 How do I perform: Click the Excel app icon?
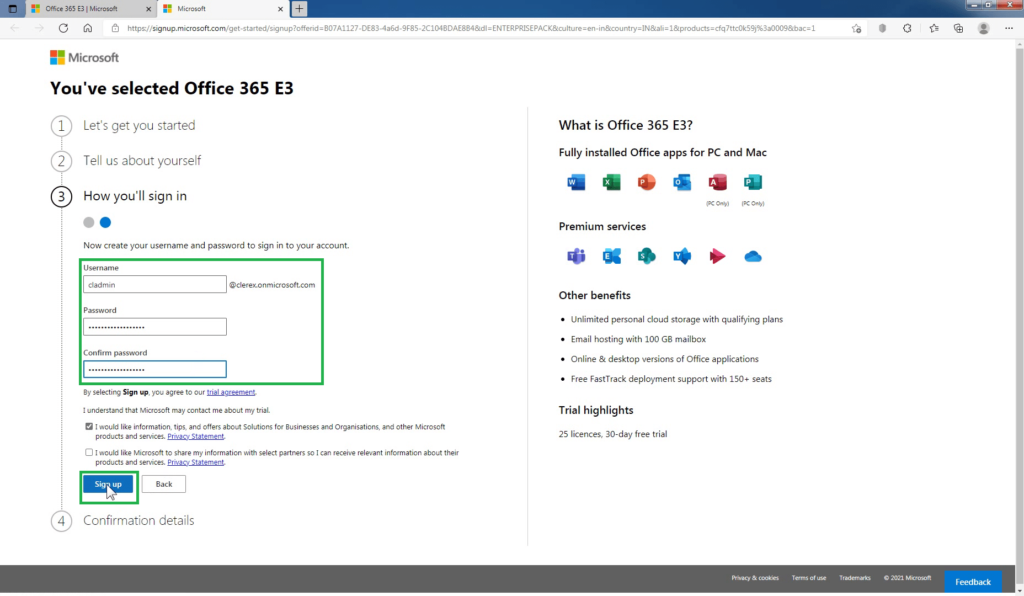click(x=611, y=182)
